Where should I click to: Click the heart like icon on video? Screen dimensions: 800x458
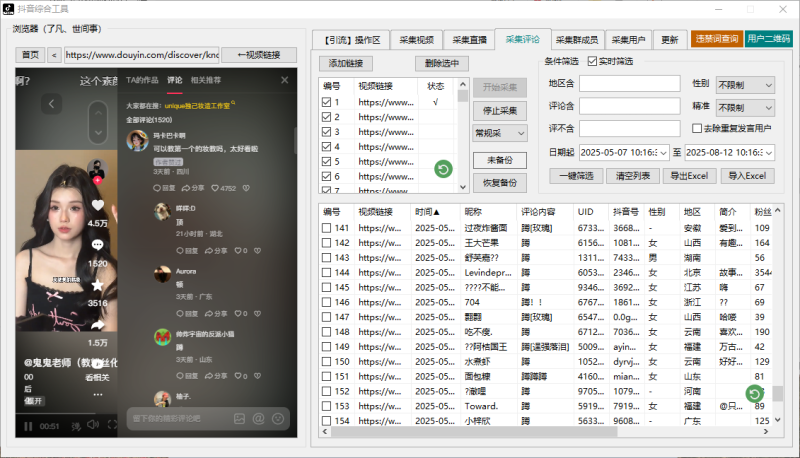[98, 204]
